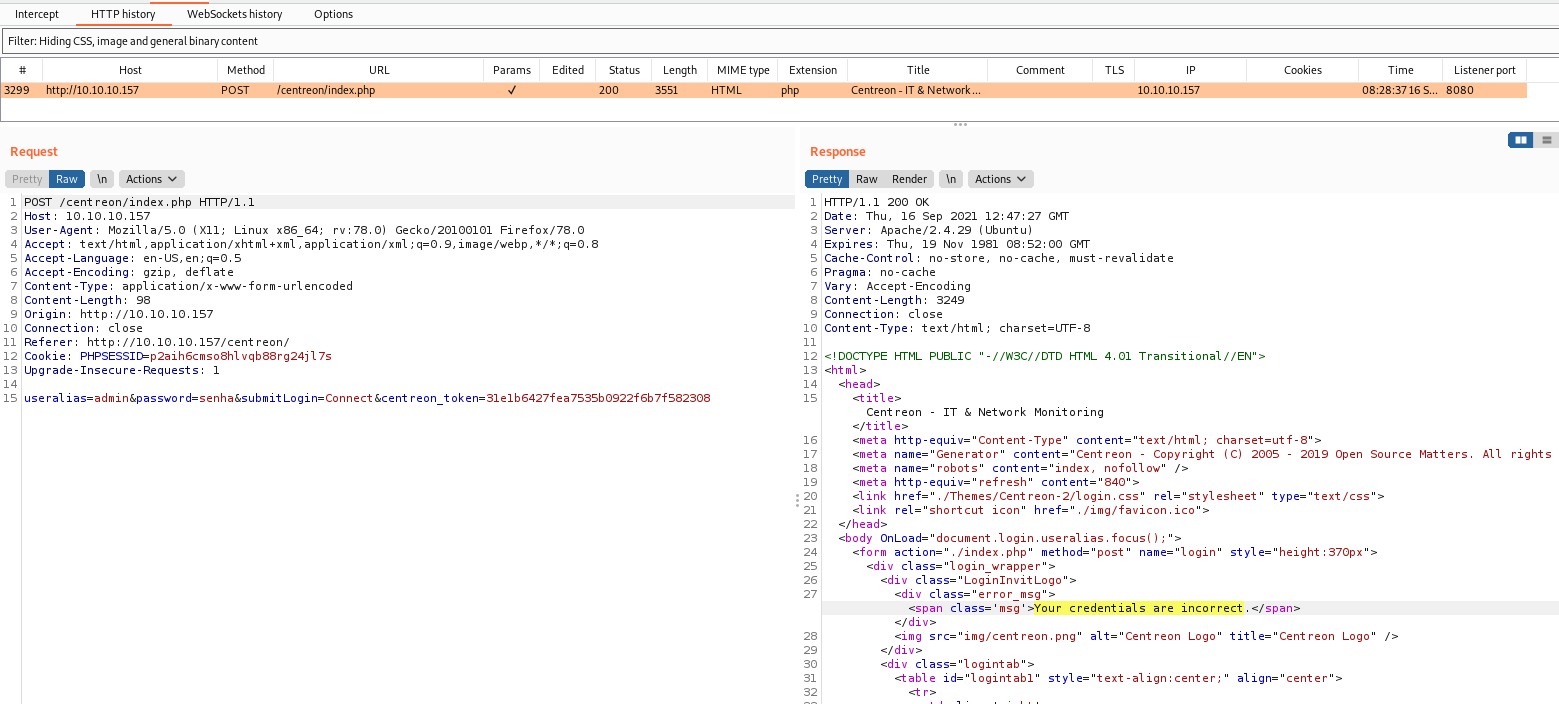Sort history by the # column
The height and width of the screenshot is (704, 1559).
click(x=22, y=70)
